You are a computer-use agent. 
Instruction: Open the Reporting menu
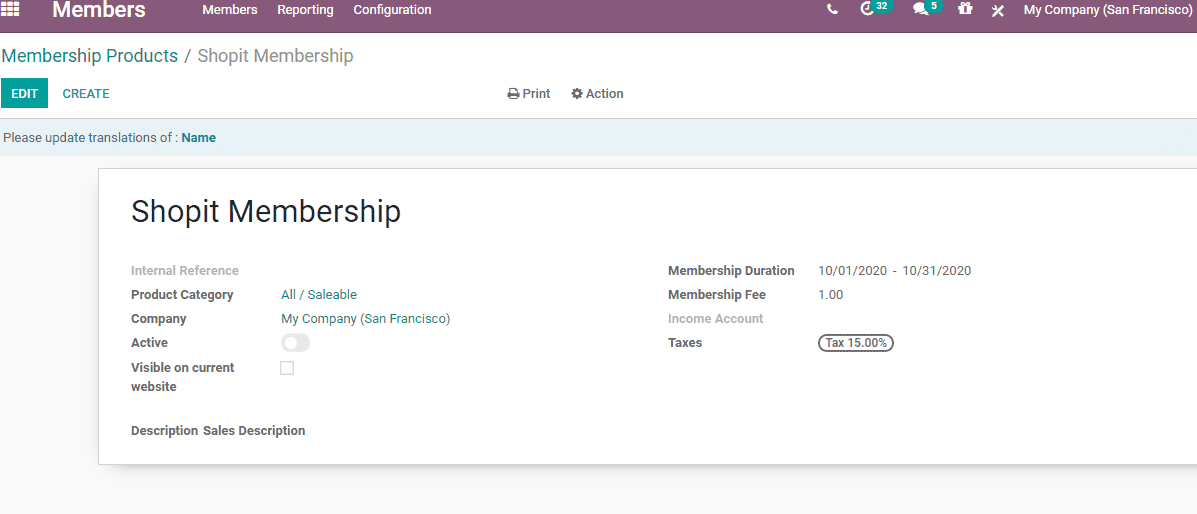click(305, 10)
